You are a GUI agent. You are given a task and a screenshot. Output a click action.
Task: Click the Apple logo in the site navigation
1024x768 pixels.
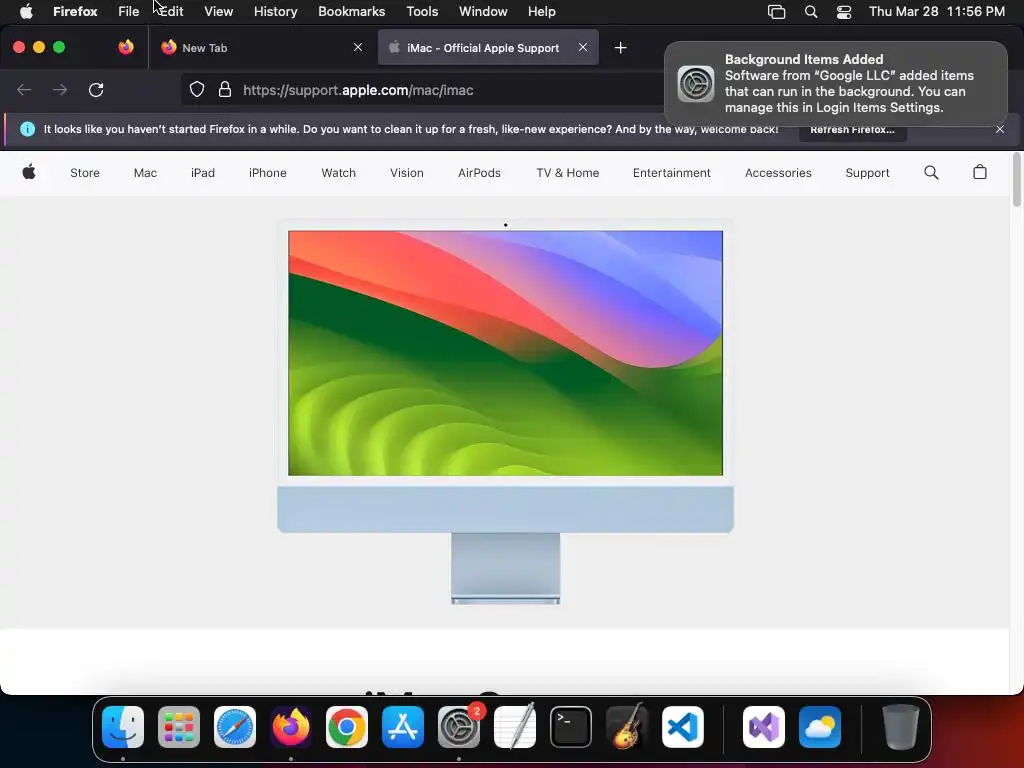[29, 172]
